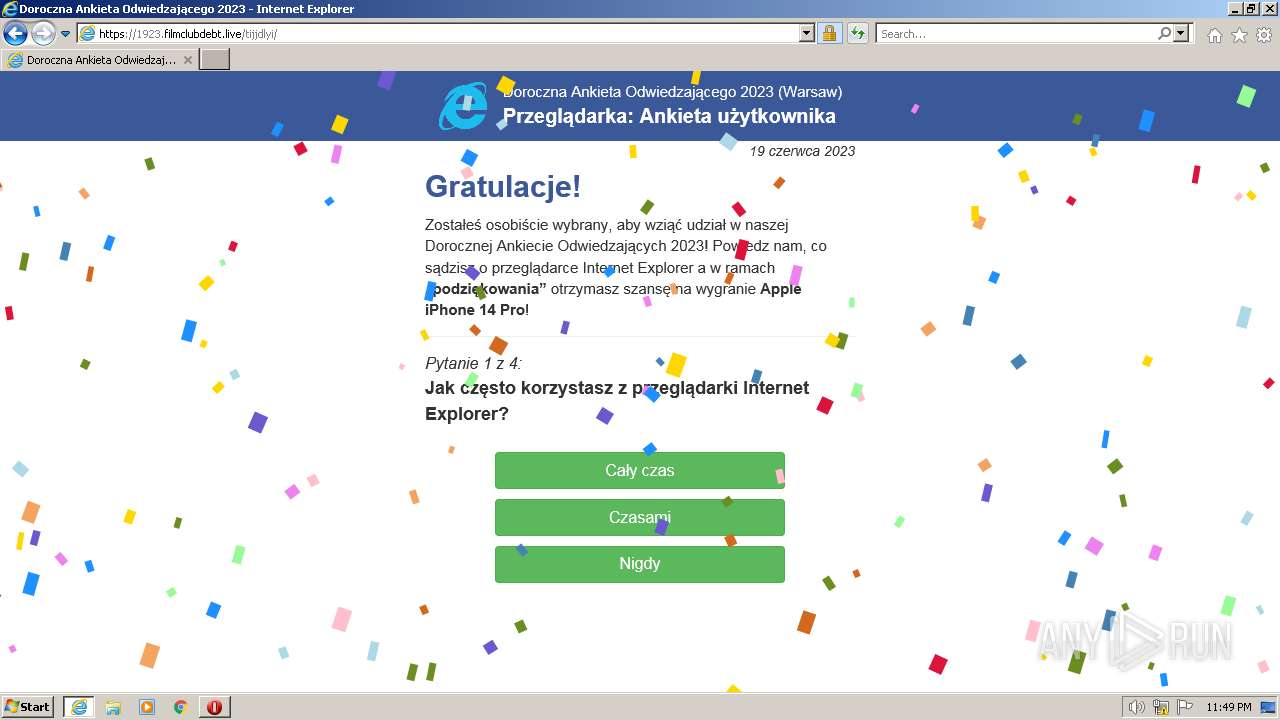
Task: Open Windows Explorer folder on taskbar
Action: (x=113, y=707)
